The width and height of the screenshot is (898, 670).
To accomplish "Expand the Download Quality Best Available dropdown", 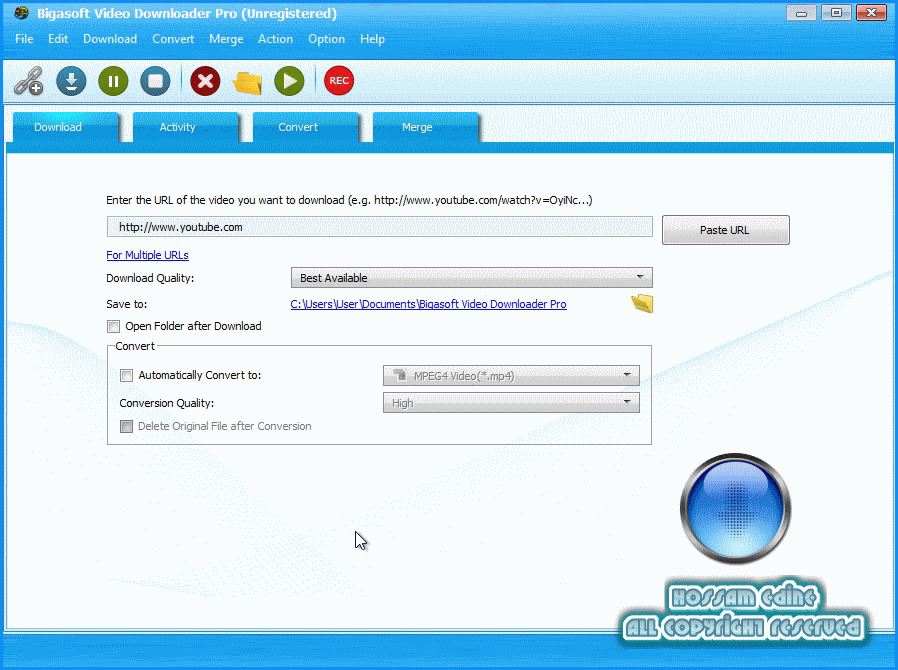I will tap(471, 278).
